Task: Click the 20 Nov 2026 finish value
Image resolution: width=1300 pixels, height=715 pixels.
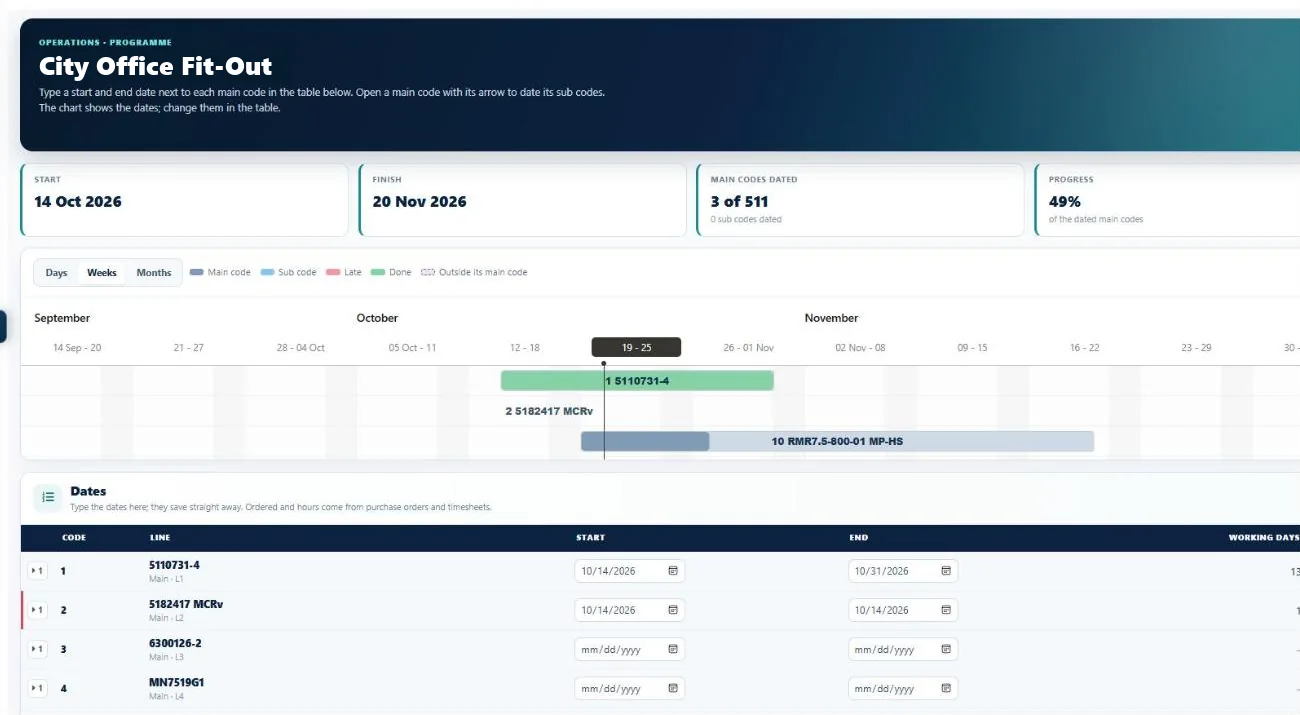Action: (x=419, y=201)
